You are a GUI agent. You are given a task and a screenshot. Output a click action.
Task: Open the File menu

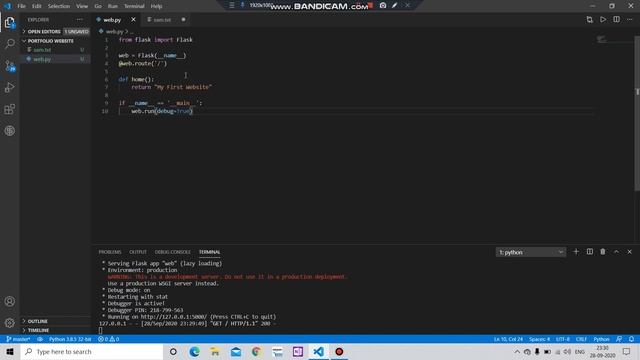tap(21, 6)
